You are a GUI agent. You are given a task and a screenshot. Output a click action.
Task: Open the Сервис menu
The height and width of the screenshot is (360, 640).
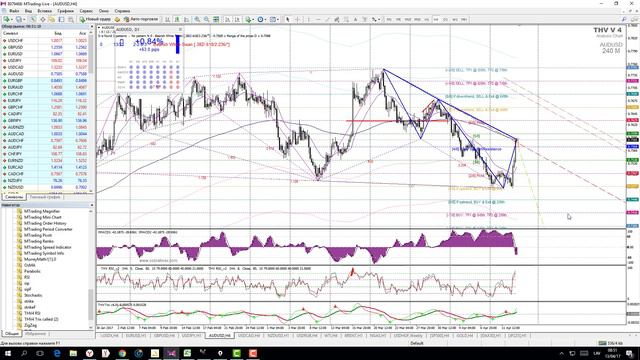tap(86, 11)
